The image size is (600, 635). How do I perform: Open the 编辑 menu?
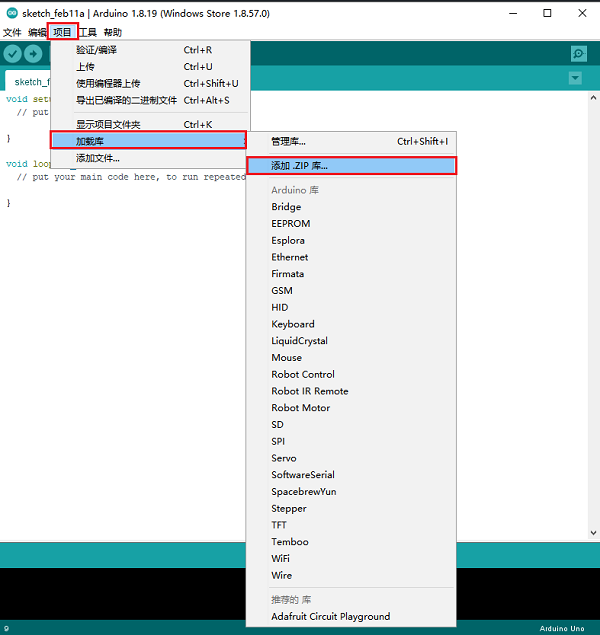click(x=37, y=32)
